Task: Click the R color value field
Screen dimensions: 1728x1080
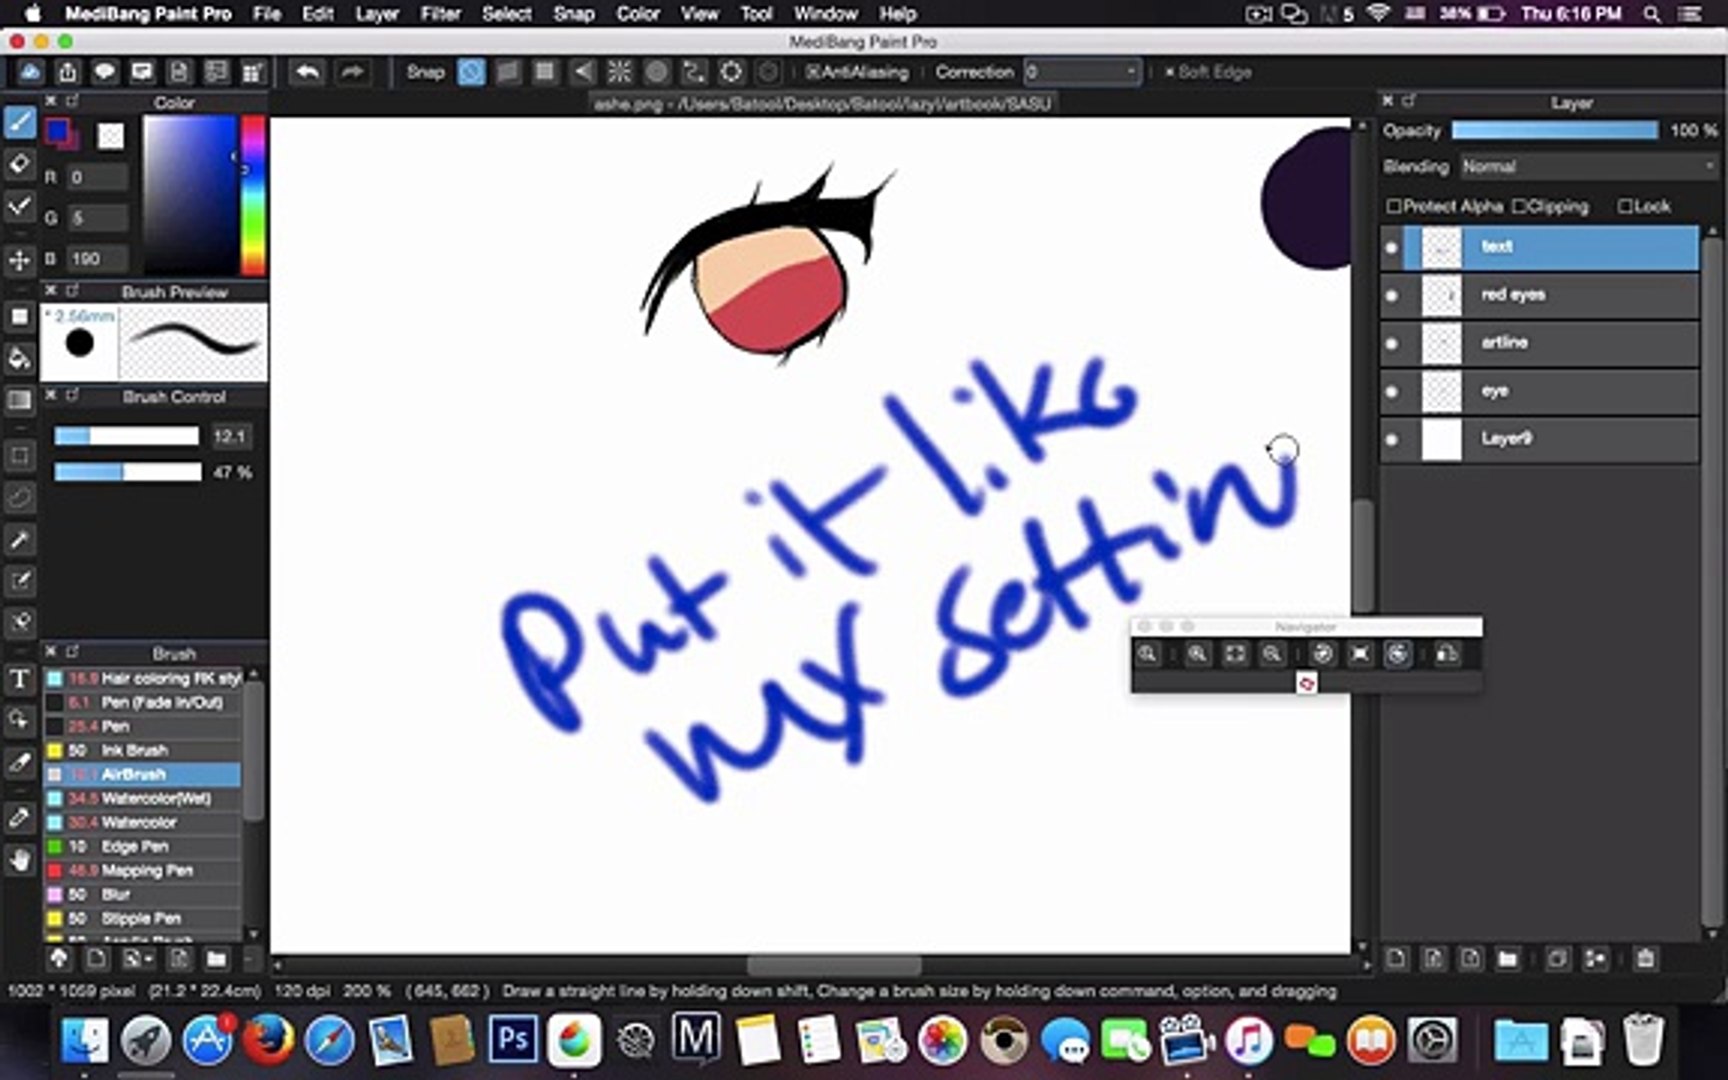Action: pos(97,177)
